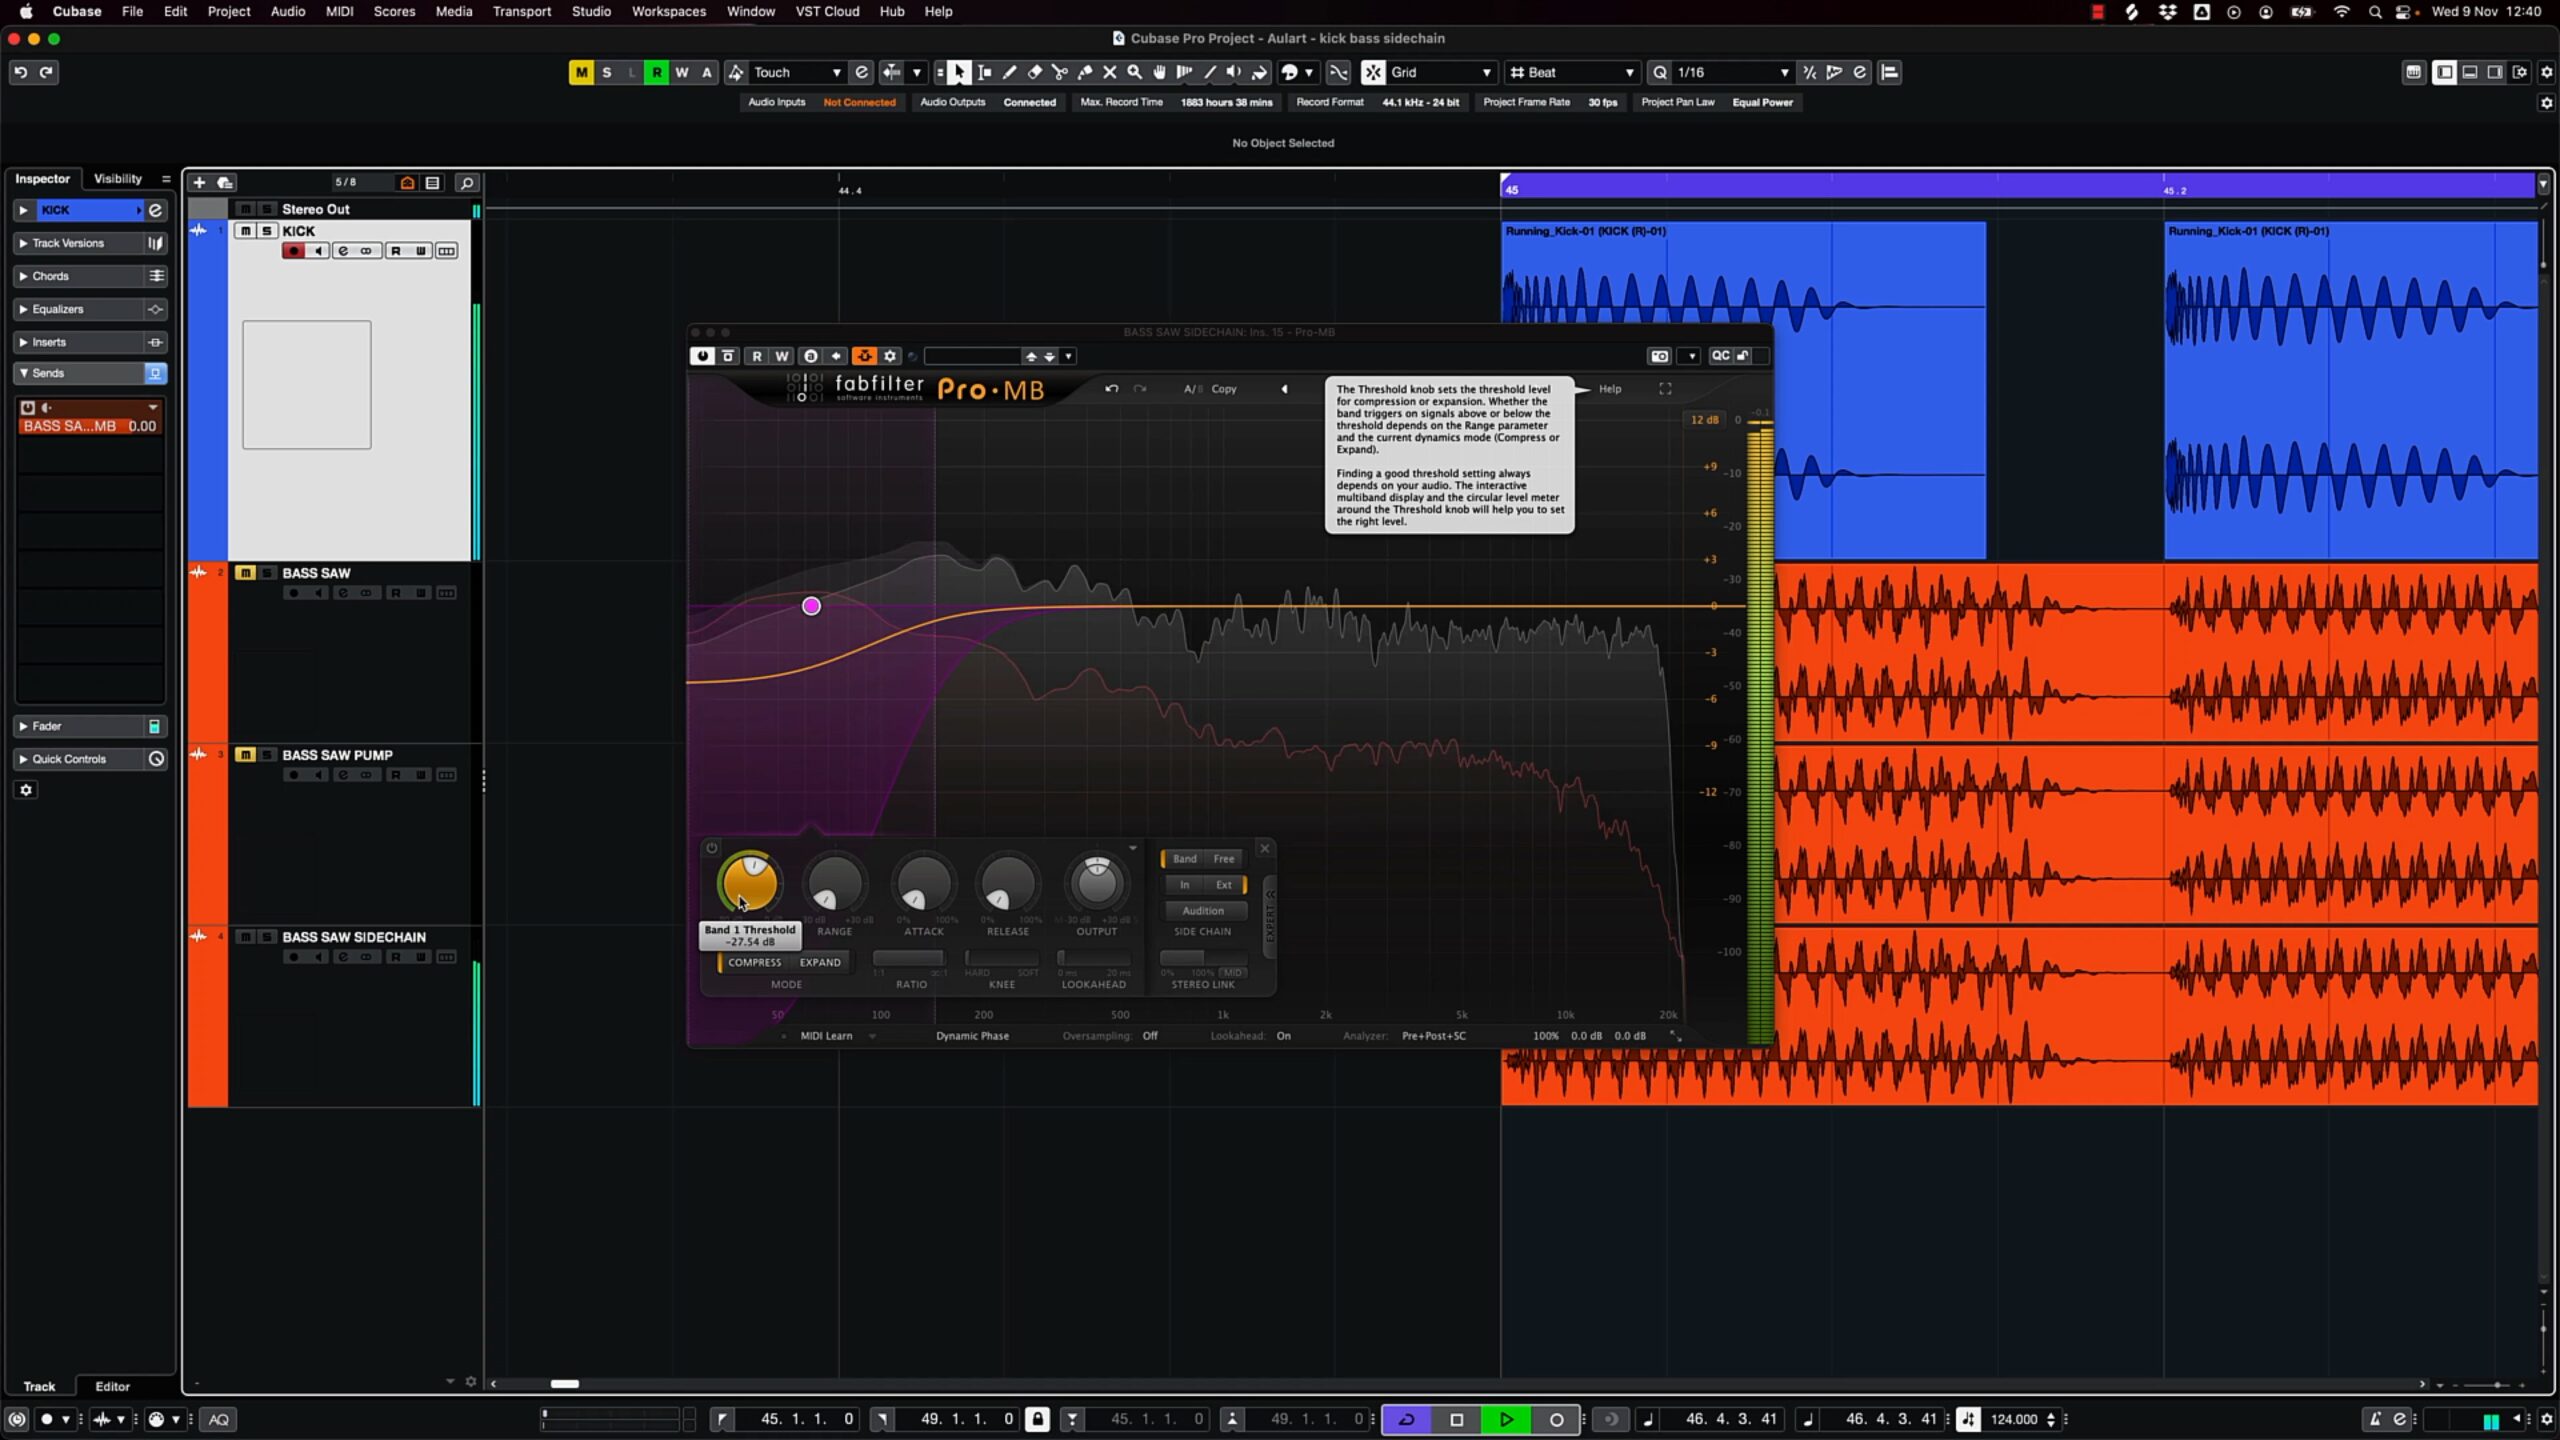Click the band 1 Threshold knob
Image resolution: width=2560 pixels, height=1440 pixels.
pyautogui.click(x=748, y=882)
